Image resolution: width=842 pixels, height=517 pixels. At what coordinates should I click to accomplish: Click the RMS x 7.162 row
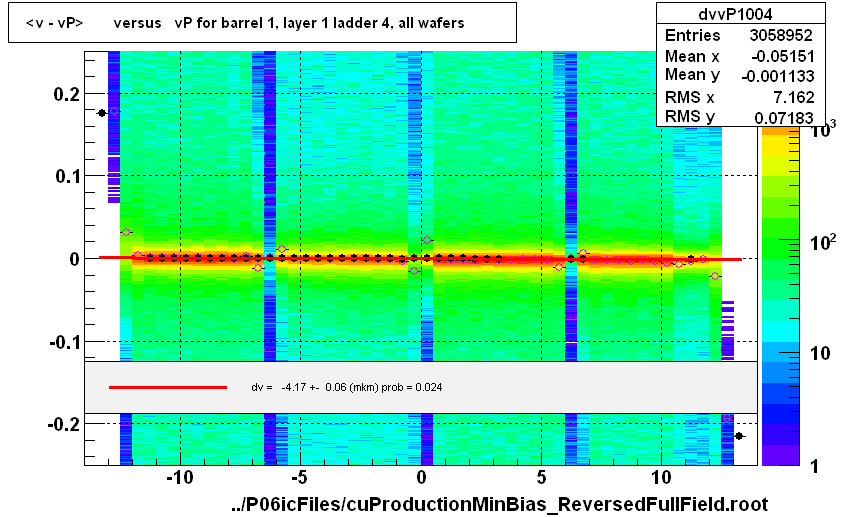pyautogui.click(x=739, y=97)
